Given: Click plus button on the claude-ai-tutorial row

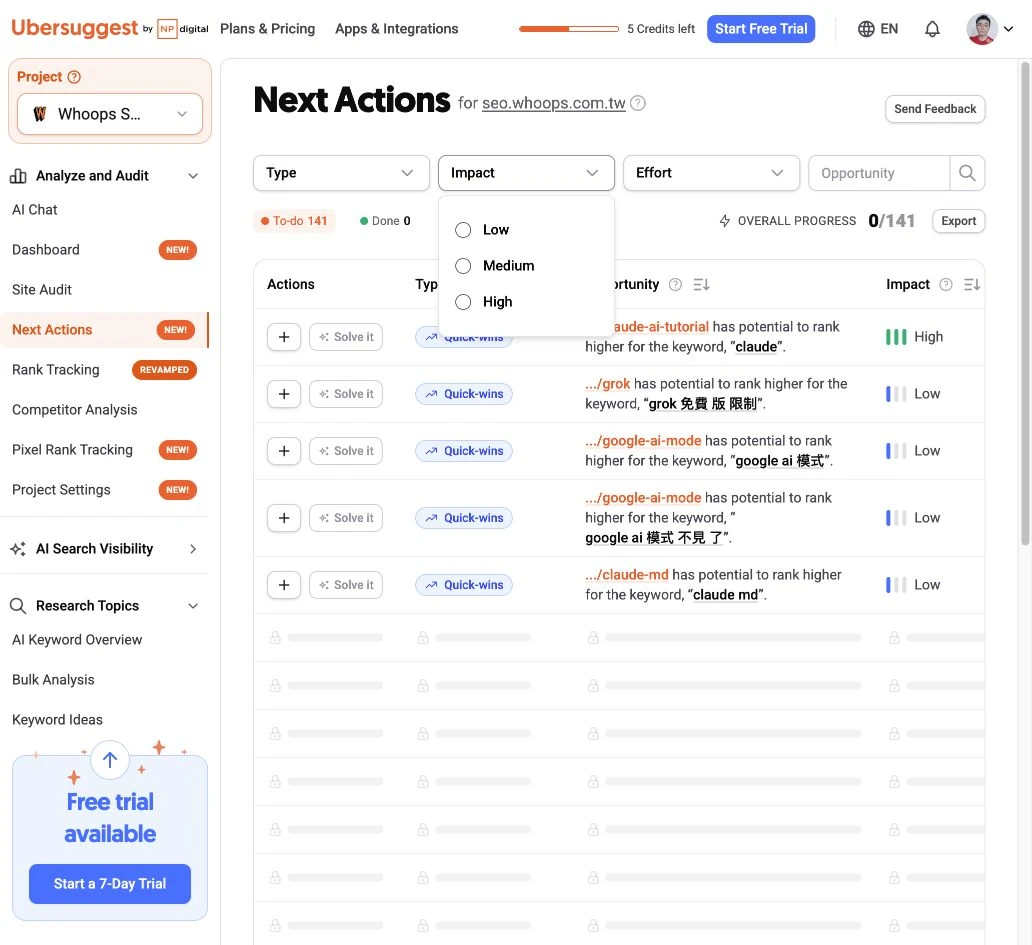Looking at the screenshot, I should 284,337.
